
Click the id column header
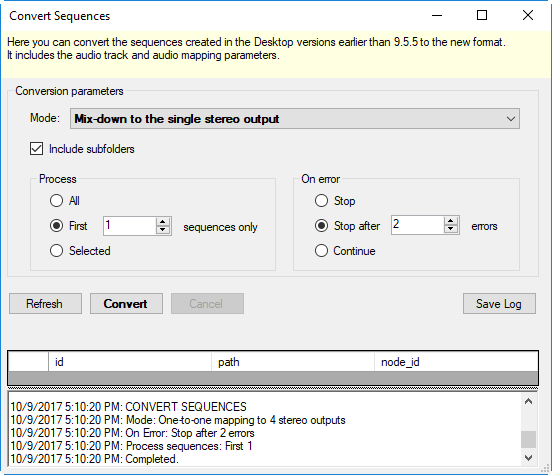click(x=130, y=362)
